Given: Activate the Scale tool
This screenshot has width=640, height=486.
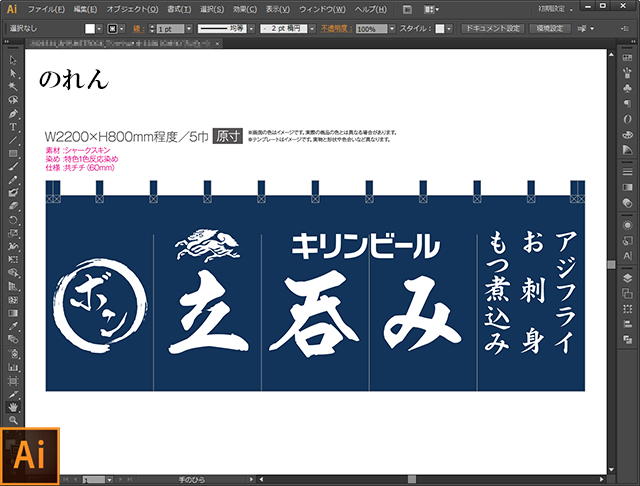Looking at the screenshot, I should (x=13, y=233).
